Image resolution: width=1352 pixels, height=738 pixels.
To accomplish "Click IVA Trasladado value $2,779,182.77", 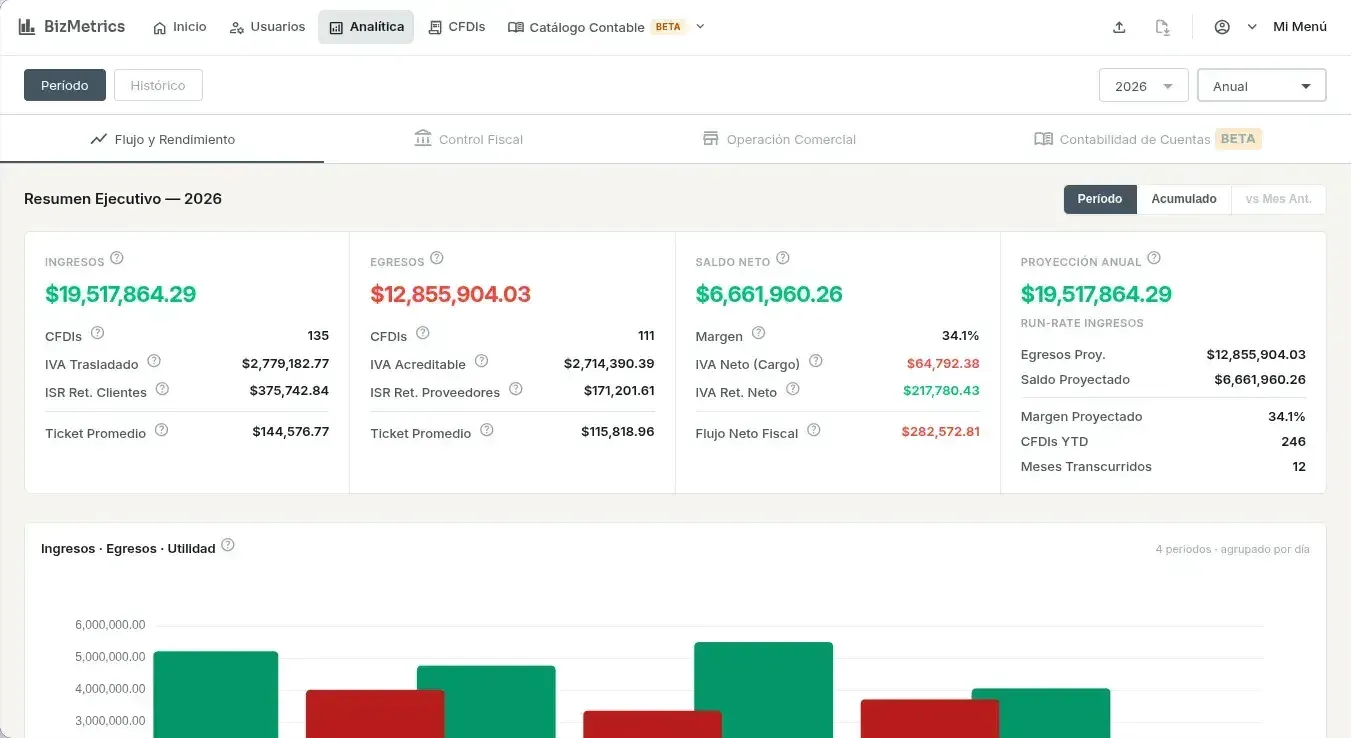I will (285, 363).
